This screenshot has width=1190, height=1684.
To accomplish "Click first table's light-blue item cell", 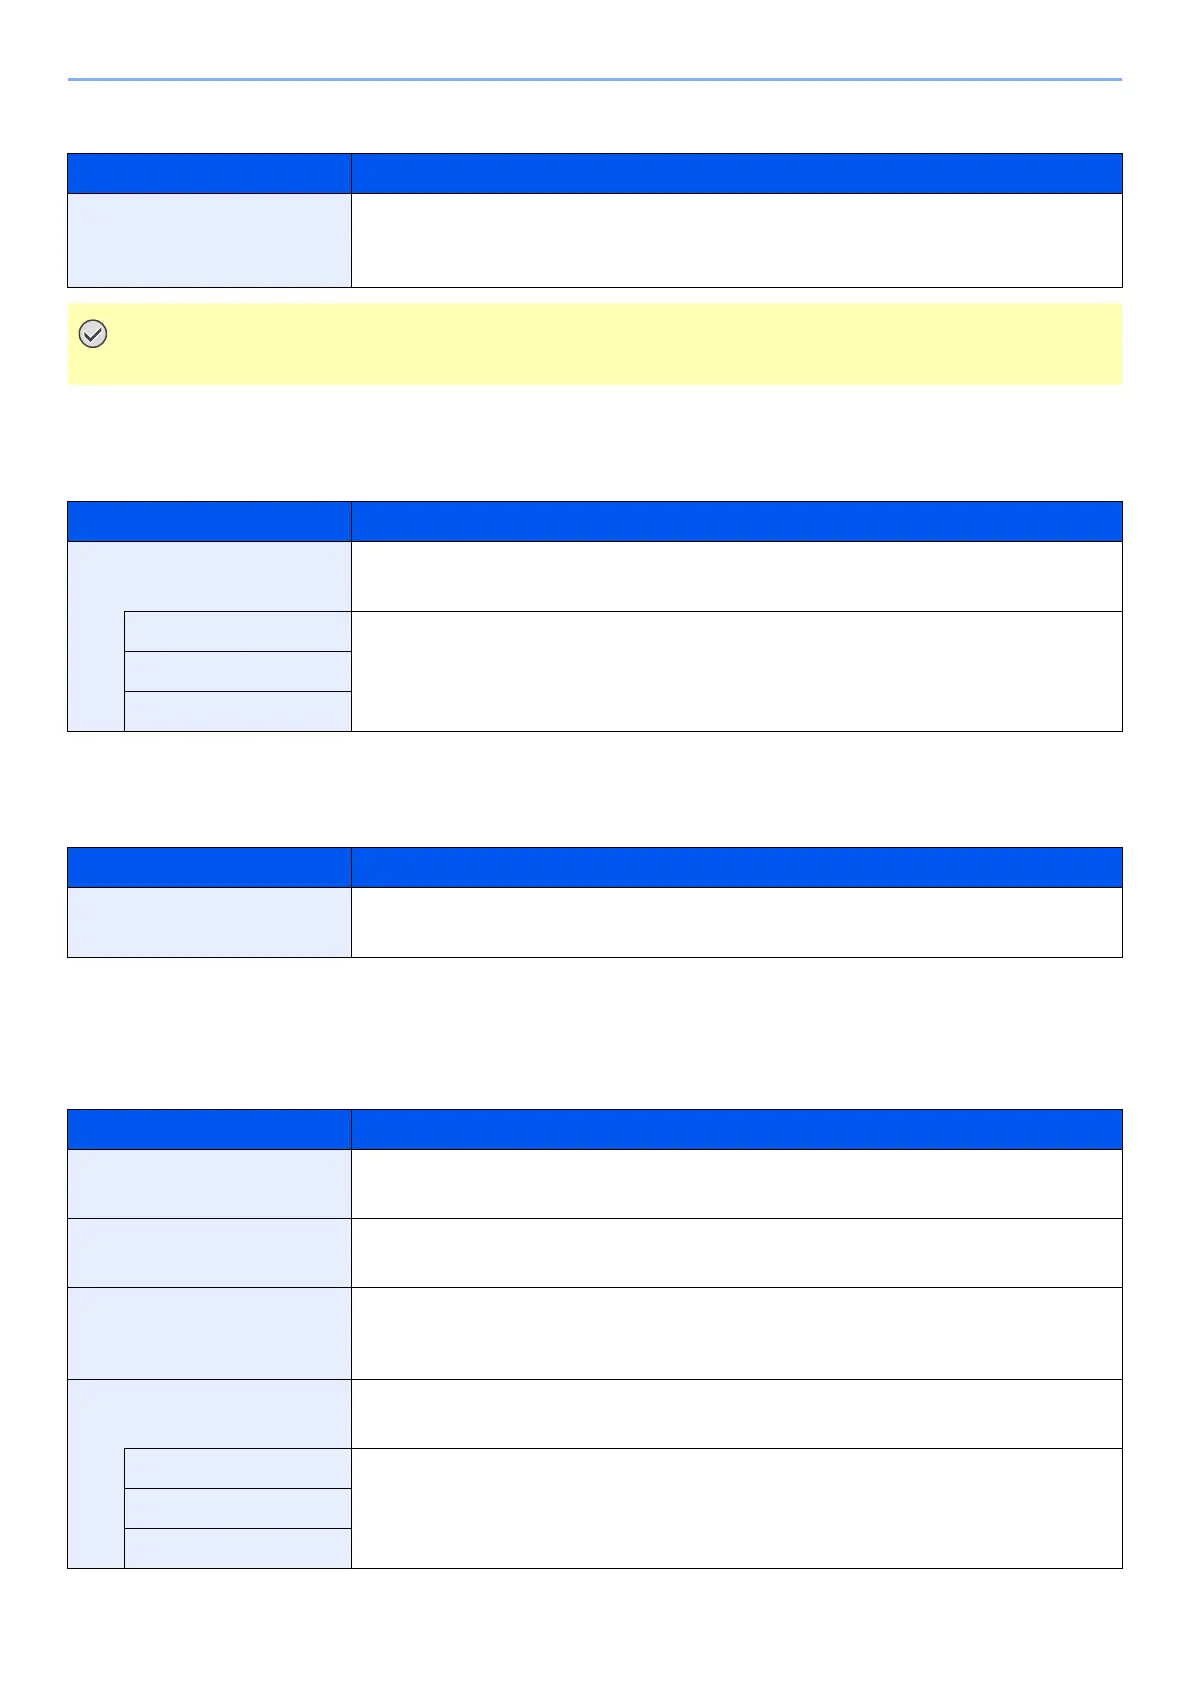I will 209,240.
